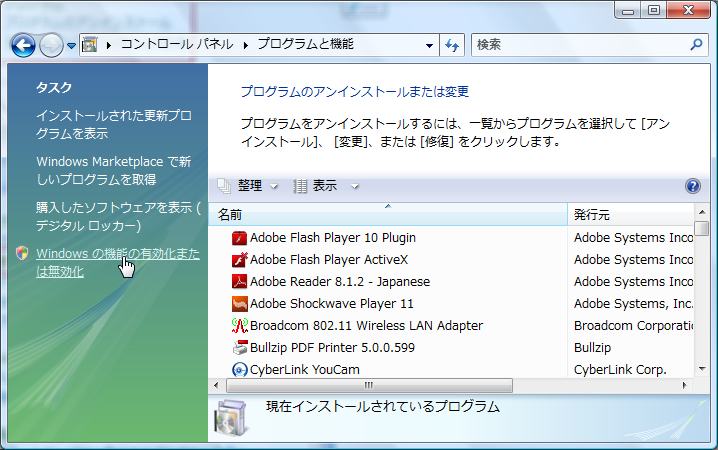The height and width of the screenshot is (450, 718).
Task: Open インストールされた更新プログラムを表示 link
Action: (114, 124)
